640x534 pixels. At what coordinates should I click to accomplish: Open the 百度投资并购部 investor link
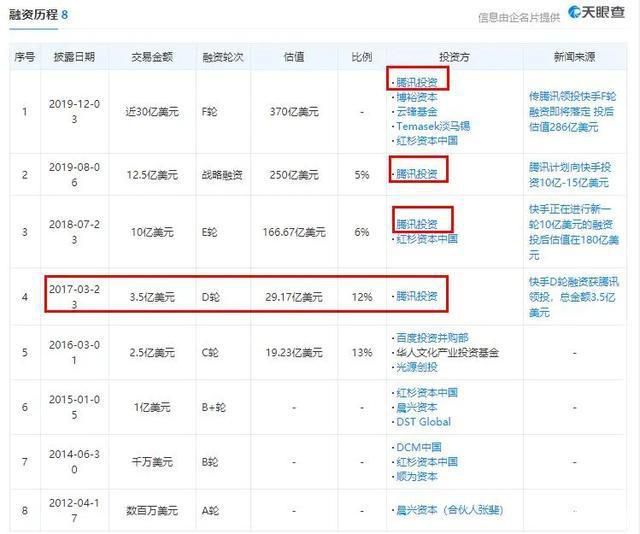[432, 339]
